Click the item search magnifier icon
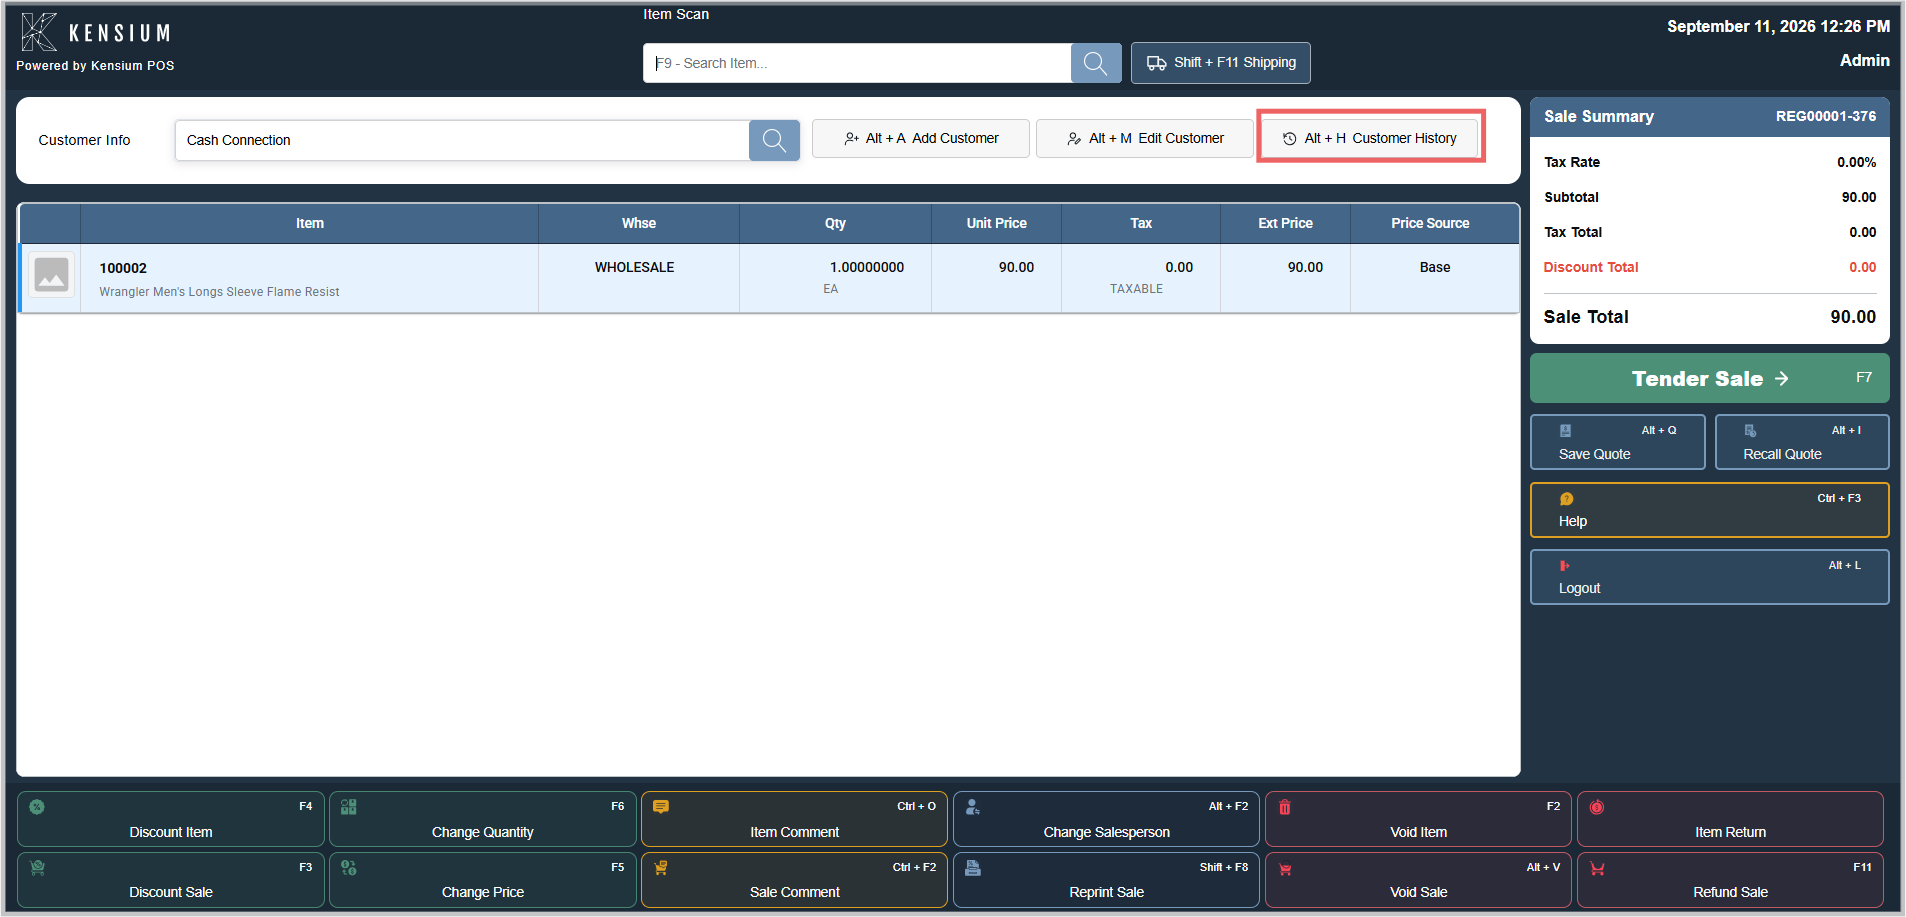The image size is (1906, 917). (1095, 63)
